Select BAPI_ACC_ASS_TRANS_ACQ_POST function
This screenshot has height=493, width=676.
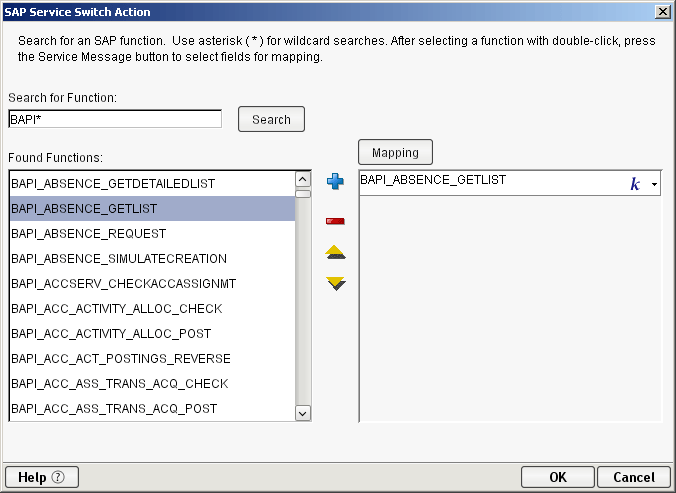(x=152, y=409)
